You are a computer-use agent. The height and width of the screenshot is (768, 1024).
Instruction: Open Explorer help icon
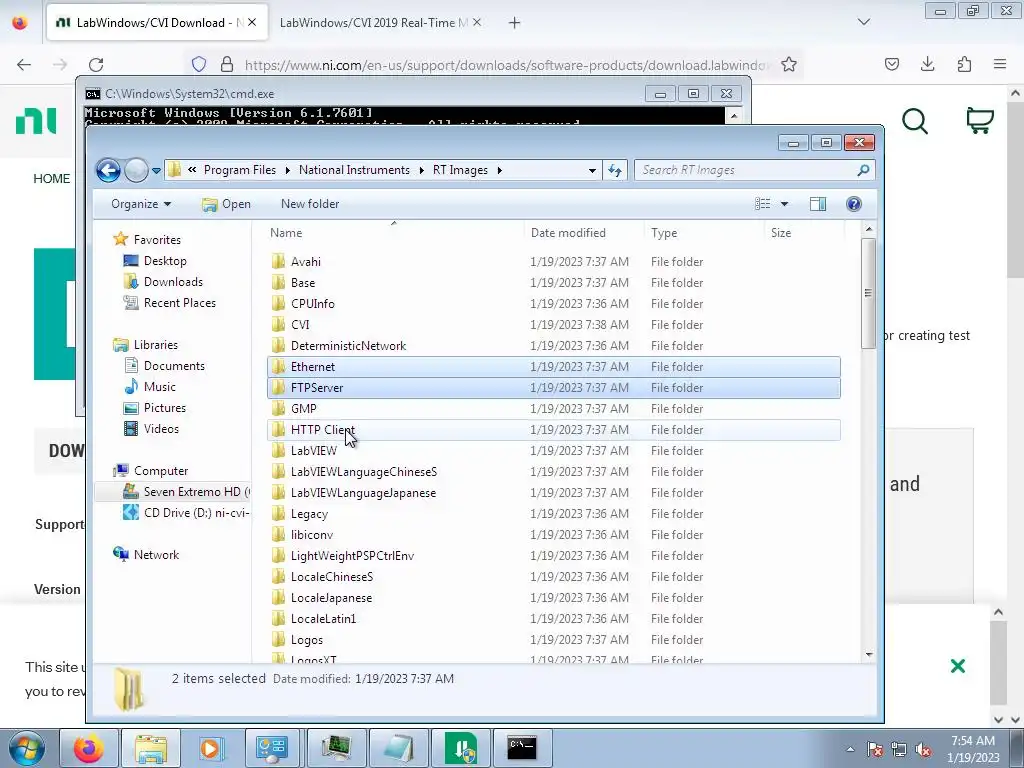(x=854, y=204)
